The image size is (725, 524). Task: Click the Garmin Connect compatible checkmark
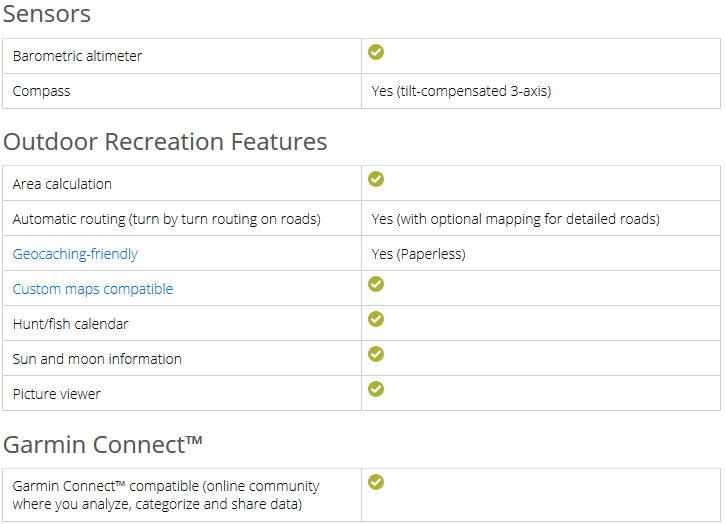[376, 482]
